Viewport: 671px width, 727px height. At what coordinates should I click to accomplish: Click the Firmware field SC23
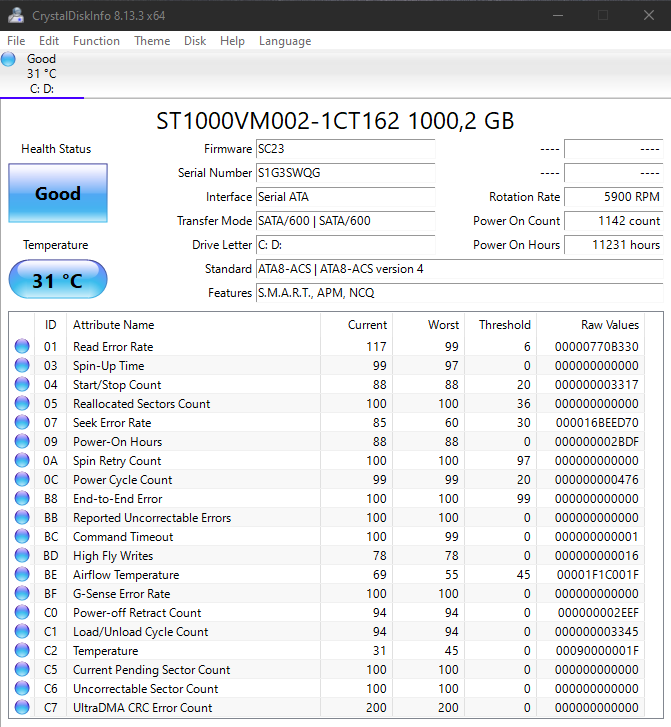click(x=345, y=149)
